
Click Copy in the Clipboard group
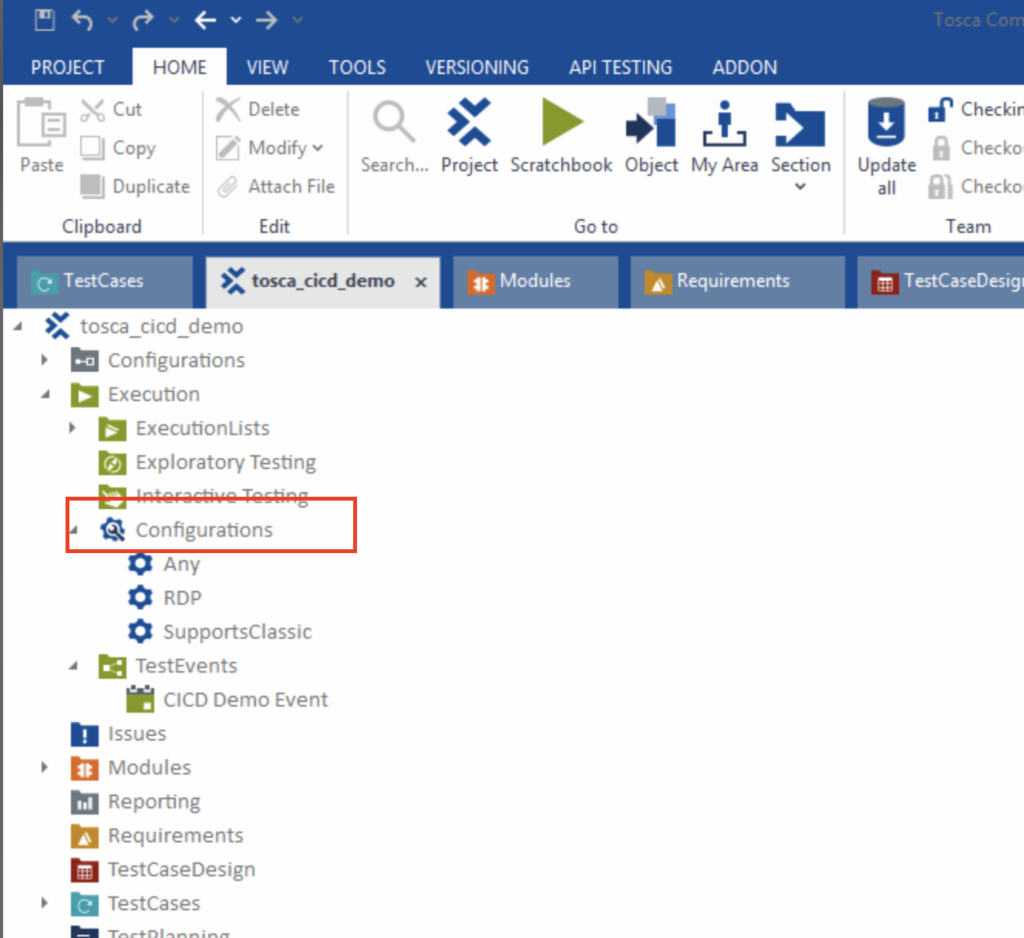click(x=118, y=148)
